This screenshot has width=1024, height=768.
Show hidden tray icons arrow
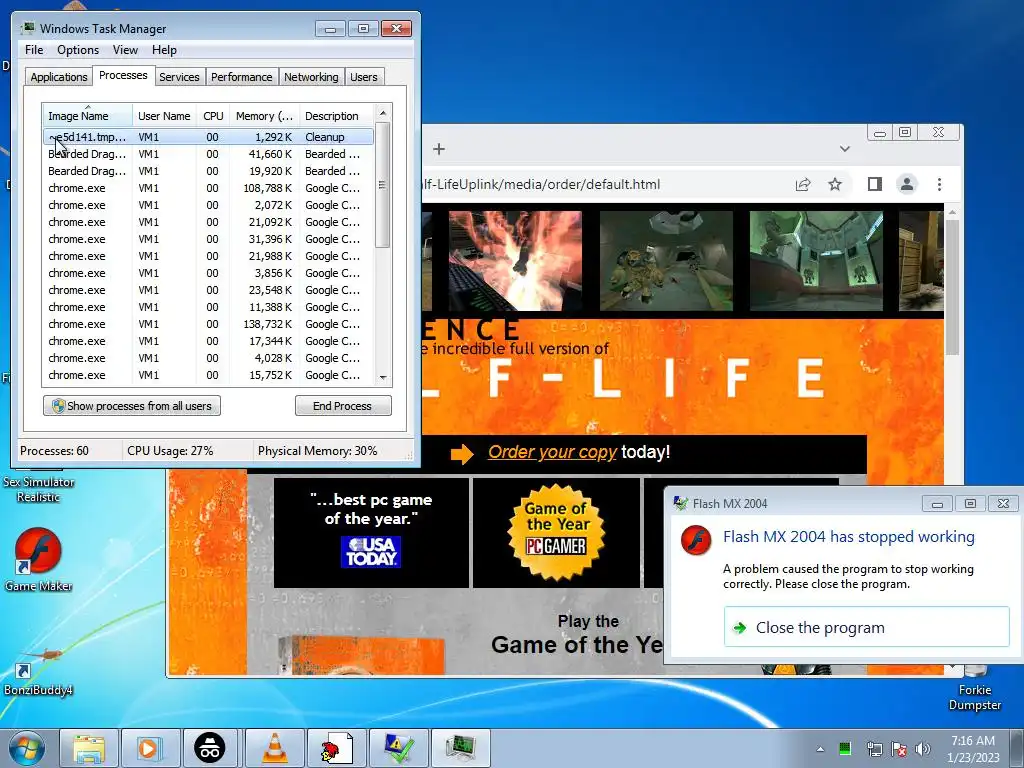(x=820, y=749)
